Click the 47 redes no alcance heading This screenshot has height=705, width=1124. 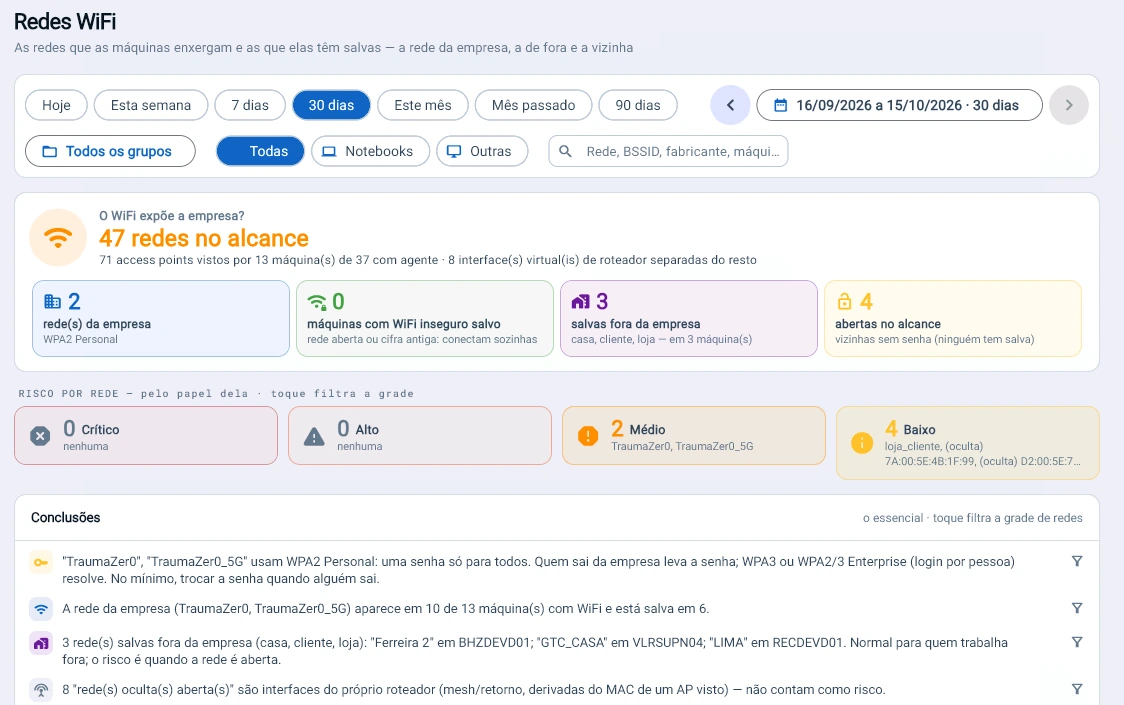204,238
